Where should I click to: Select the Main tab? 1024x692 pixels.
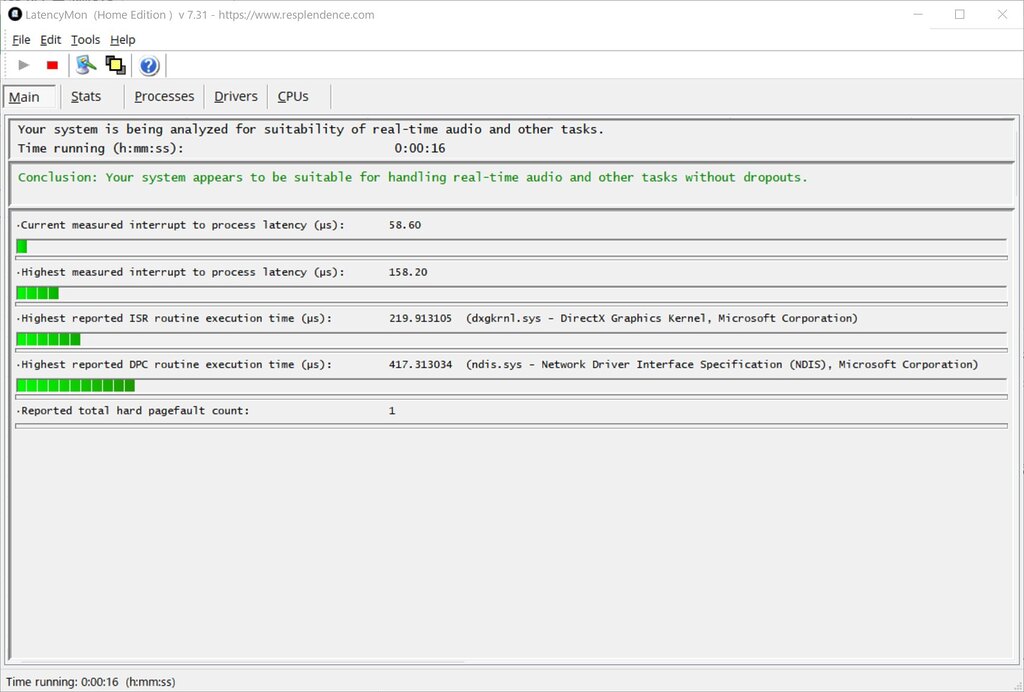click(x=25, y=97)
